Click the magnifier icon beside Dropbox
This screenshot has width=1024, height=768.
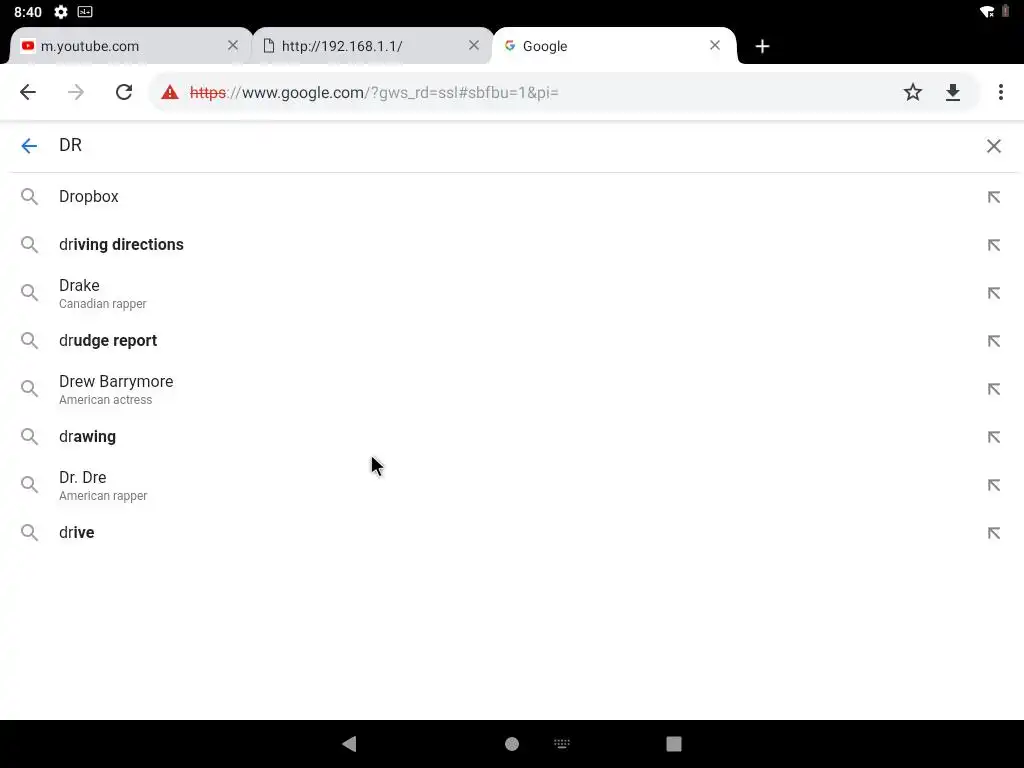[29, 197]
